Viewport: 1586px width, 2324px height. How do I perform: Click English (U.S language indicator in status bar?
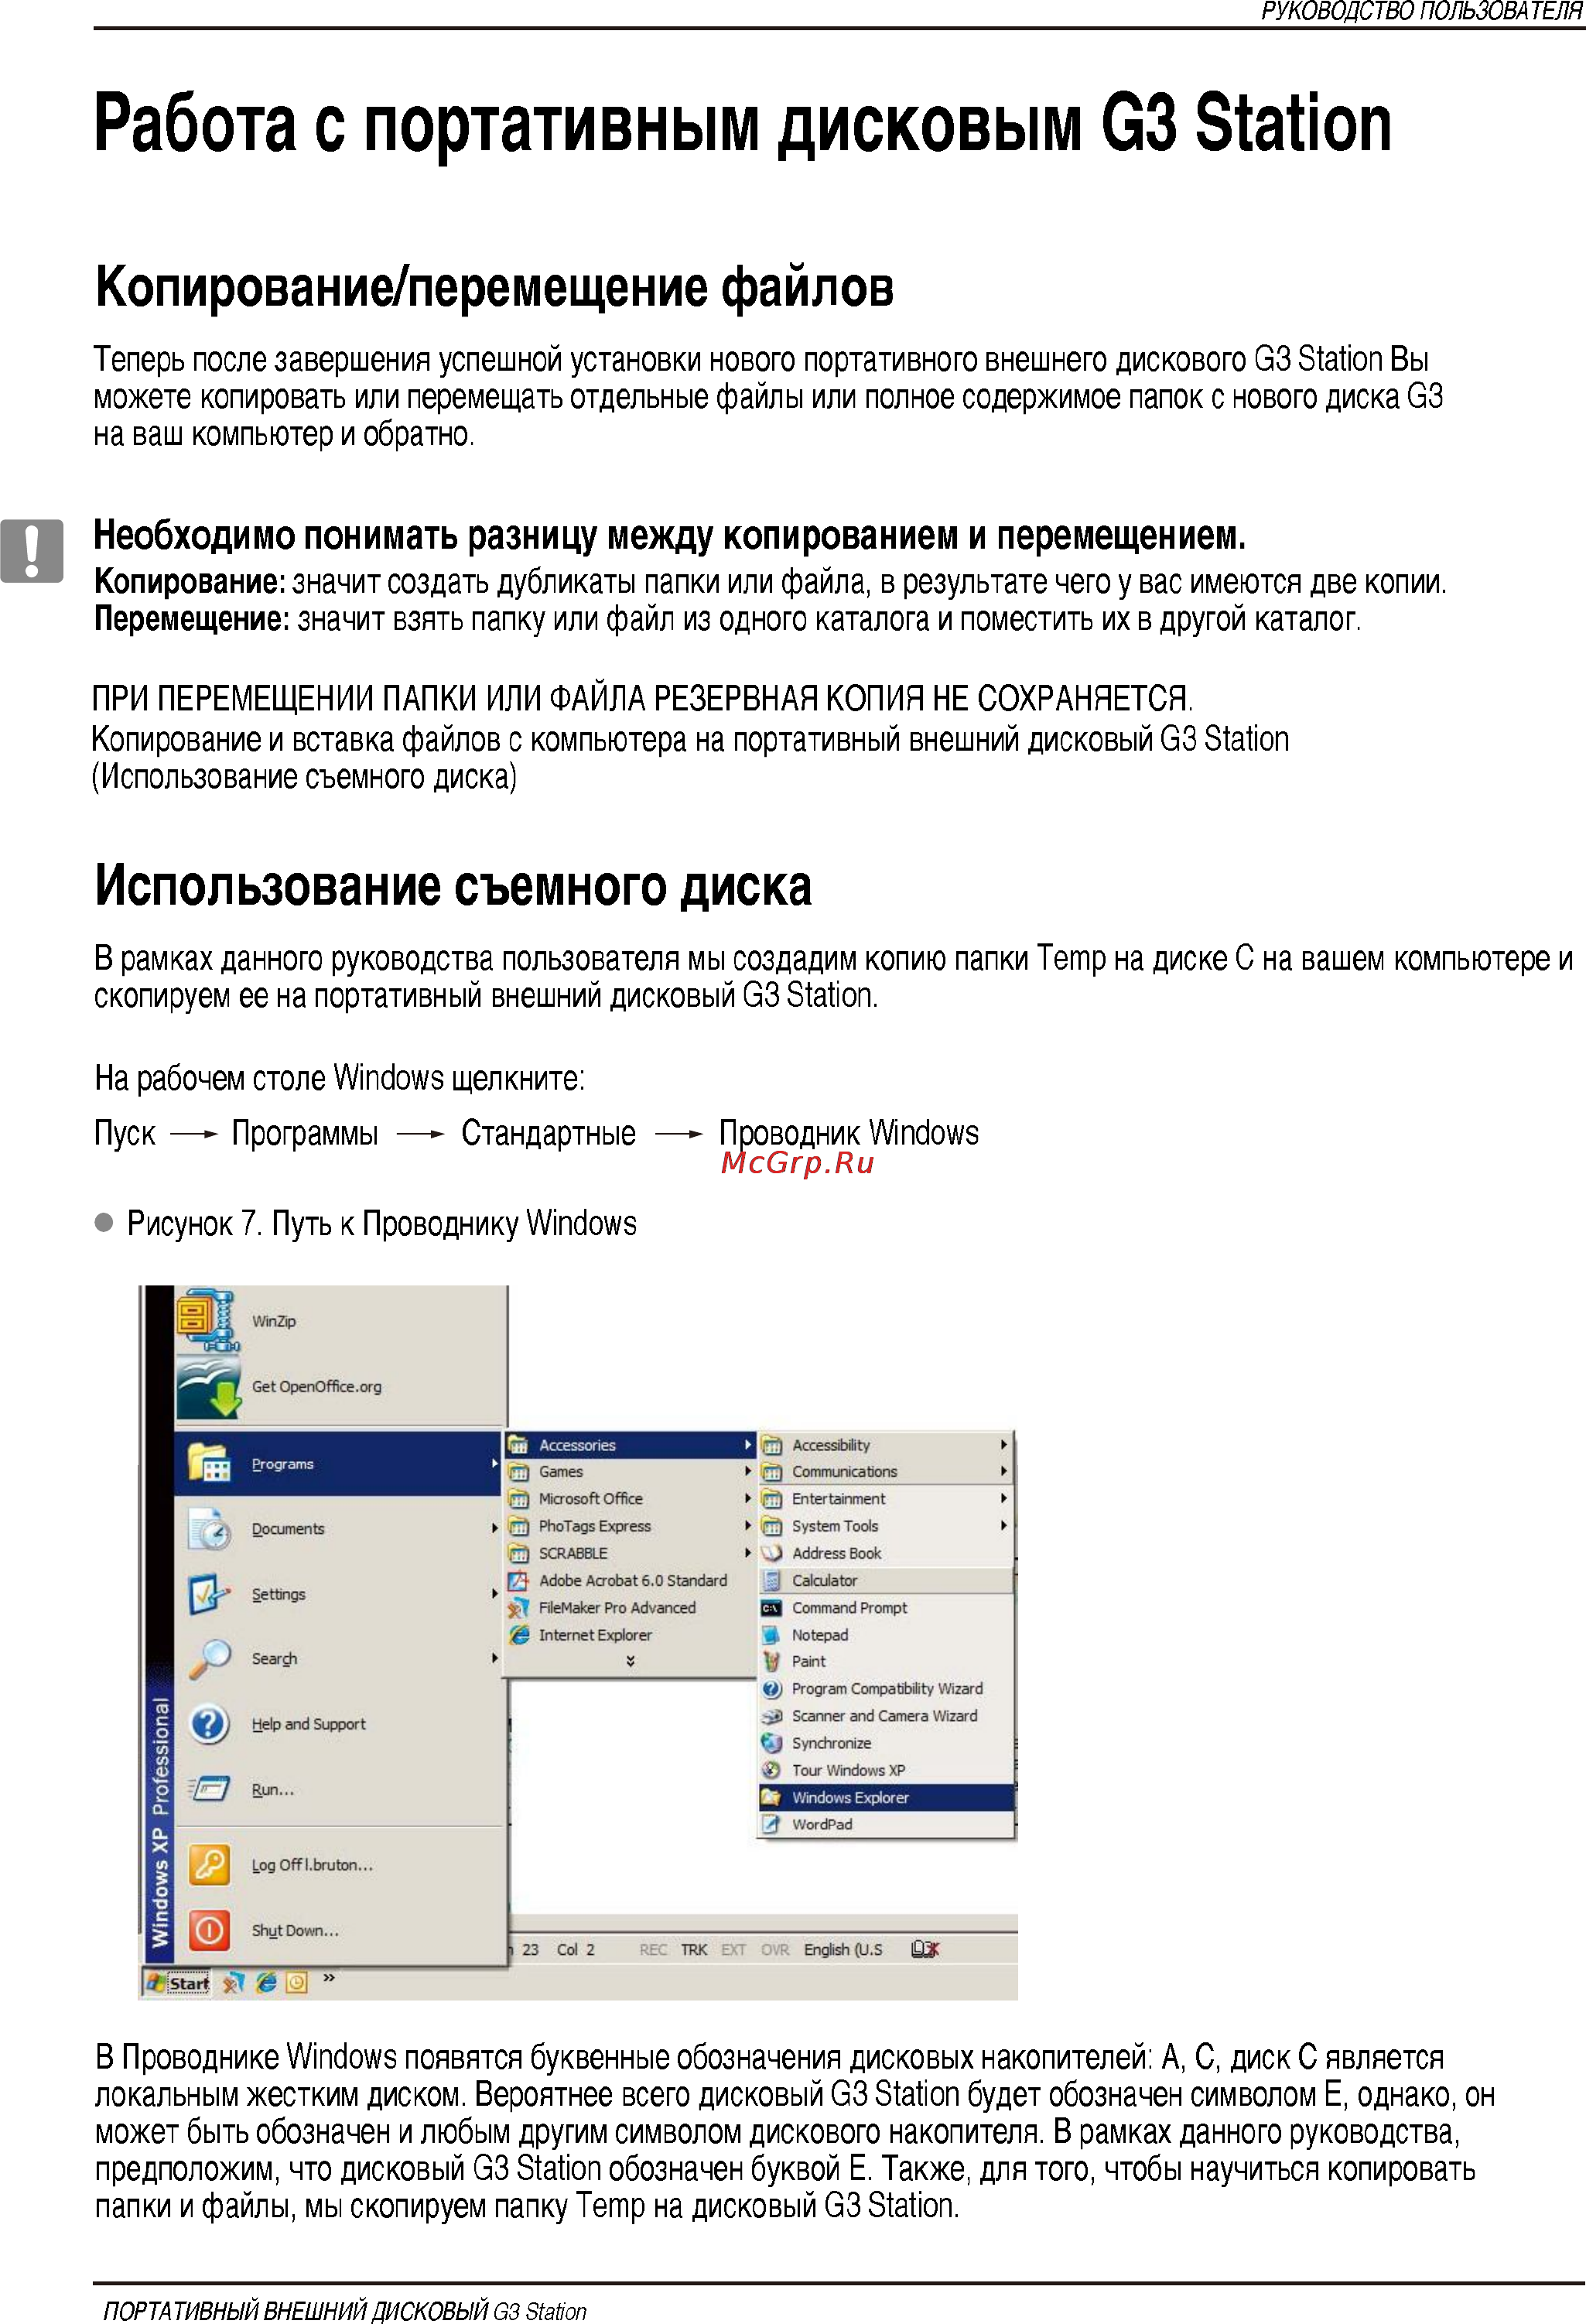click(843, 1950)
